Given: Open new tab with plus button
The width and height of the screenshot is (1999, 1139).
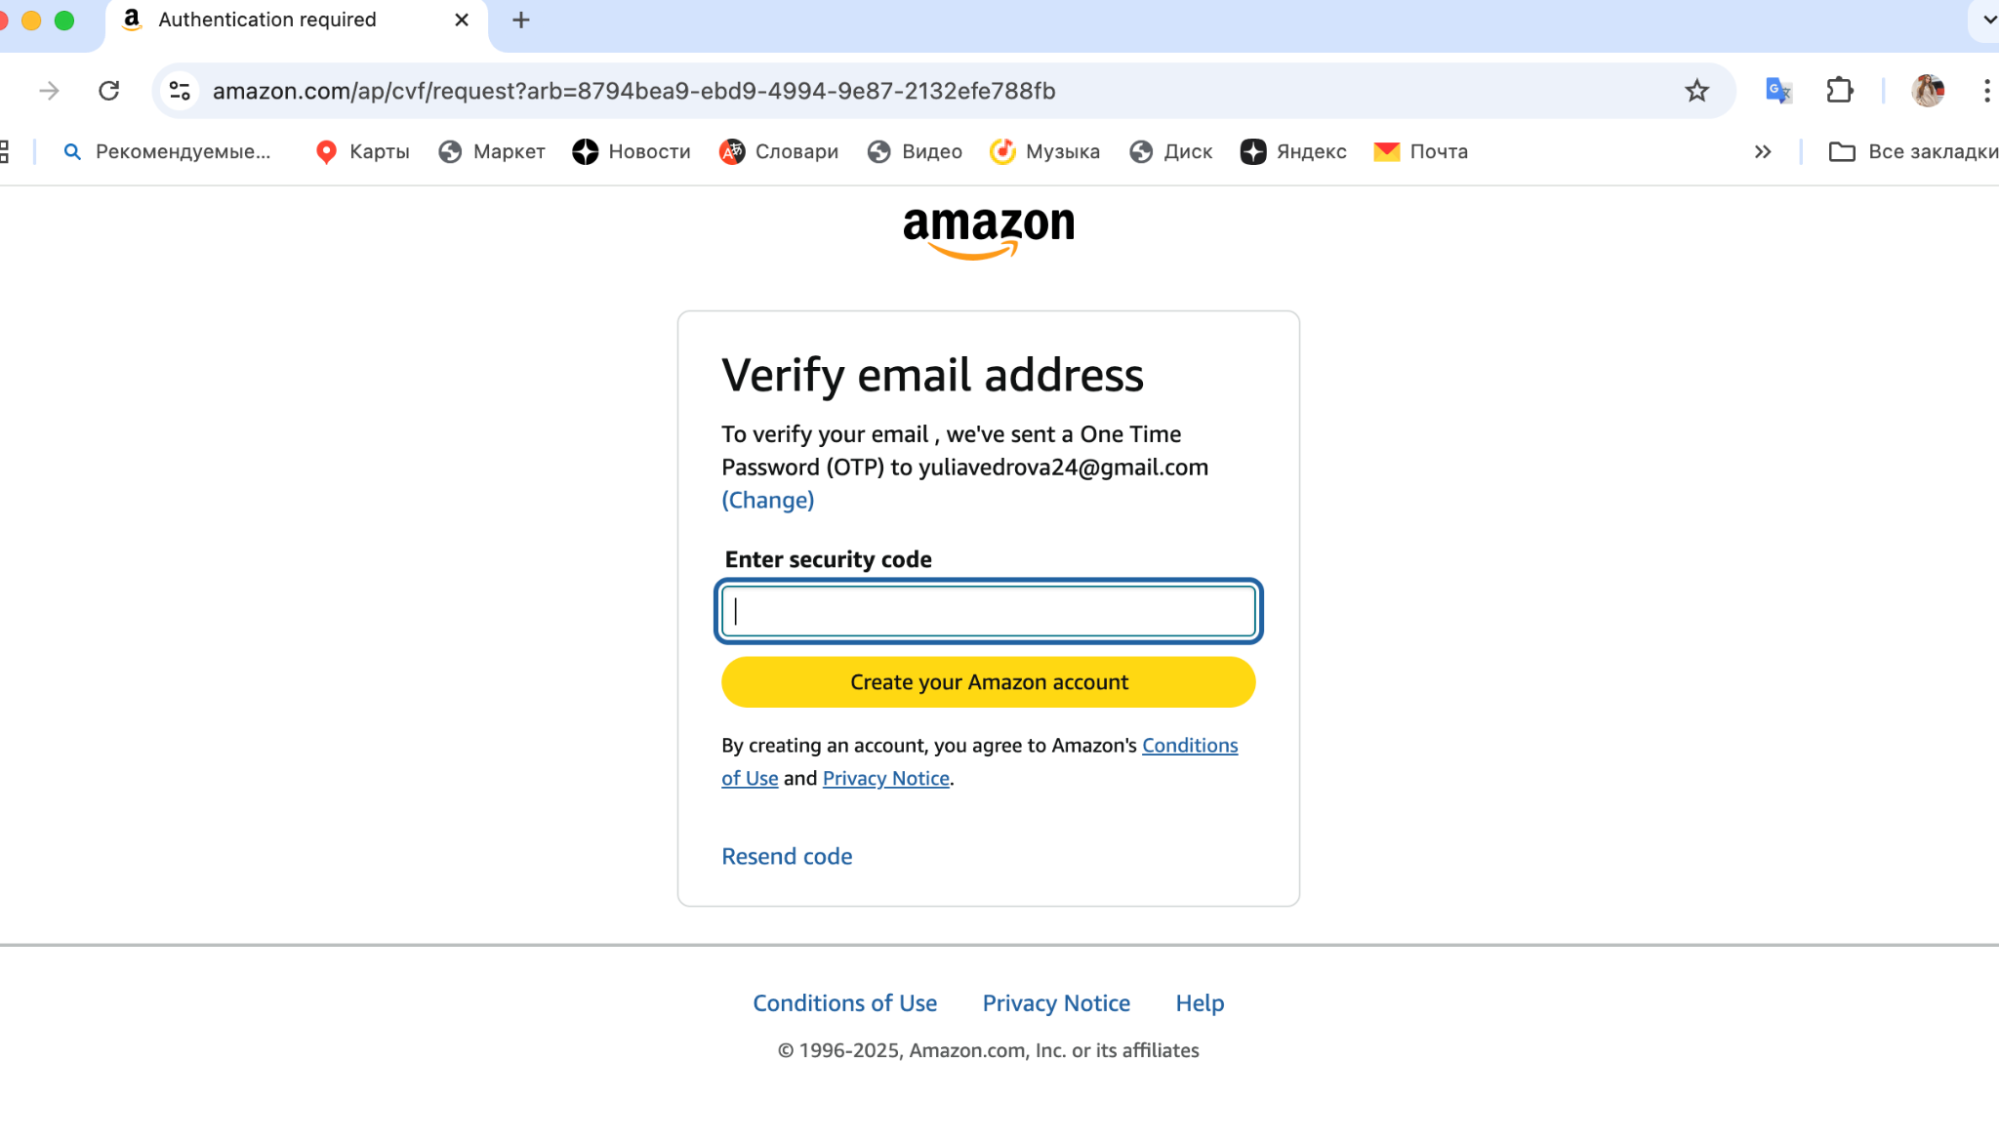Looking at the screenshot, I should [521, 20].
